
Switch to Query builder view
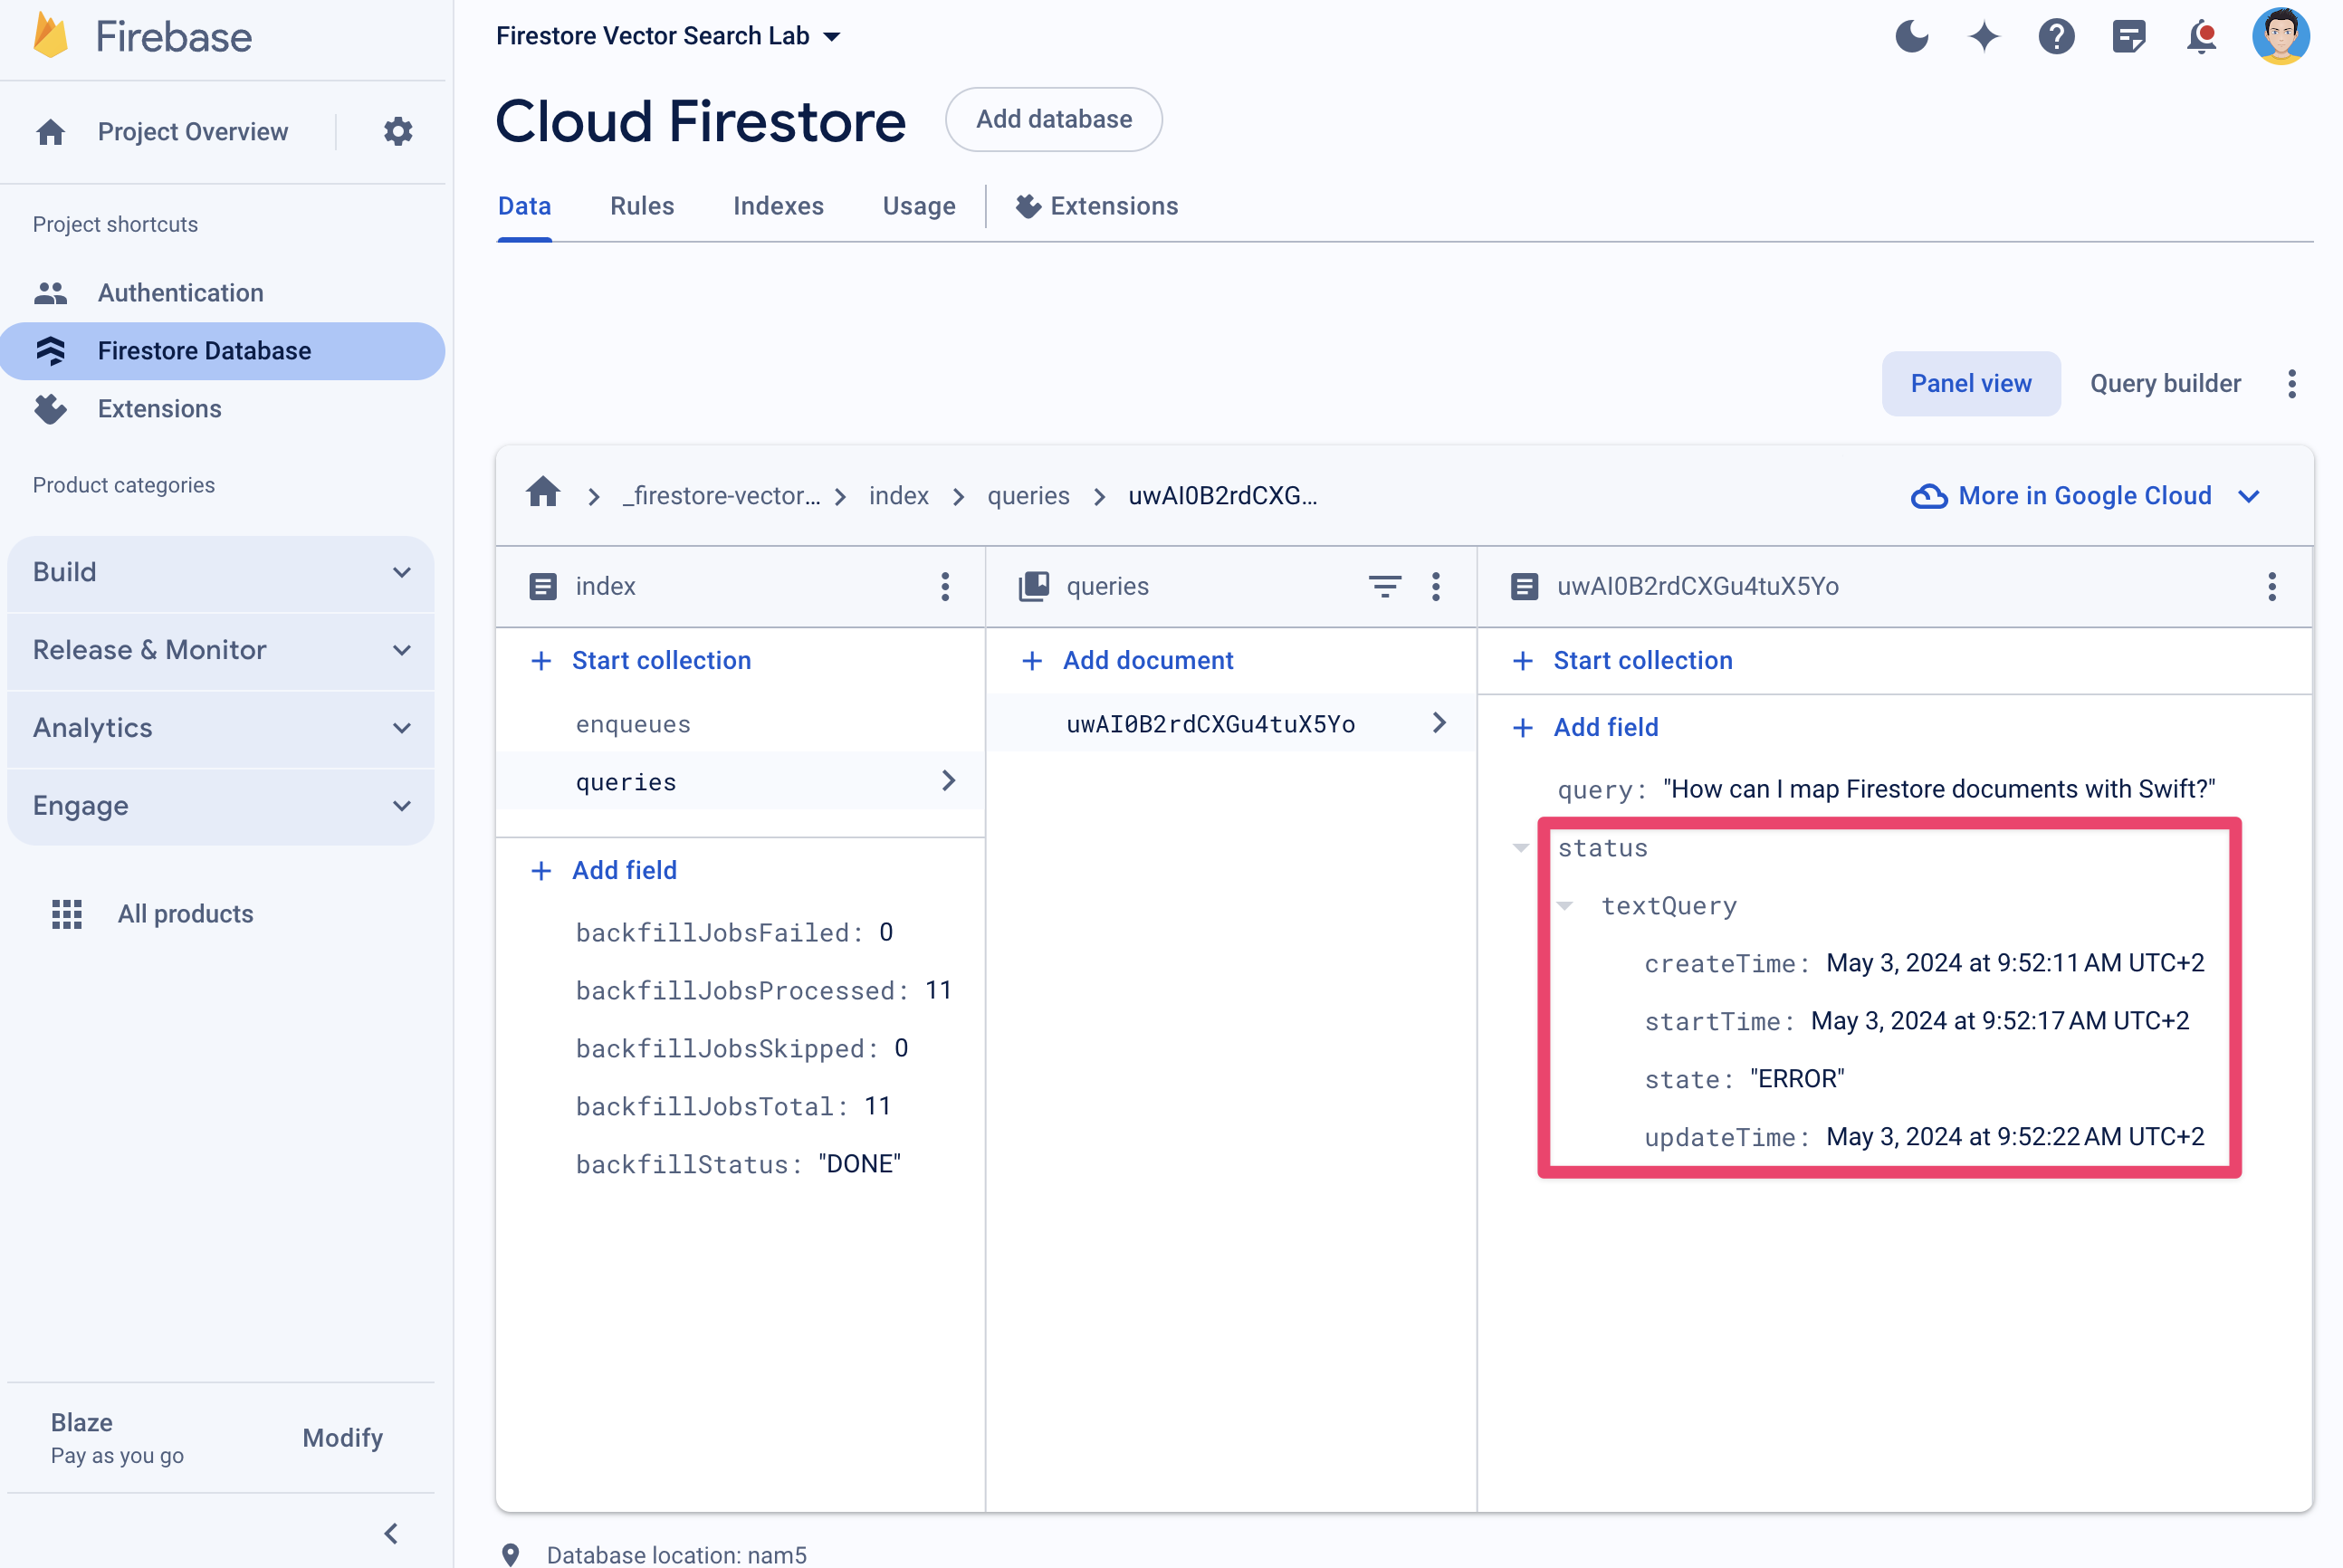click(x=2165, y=381)
